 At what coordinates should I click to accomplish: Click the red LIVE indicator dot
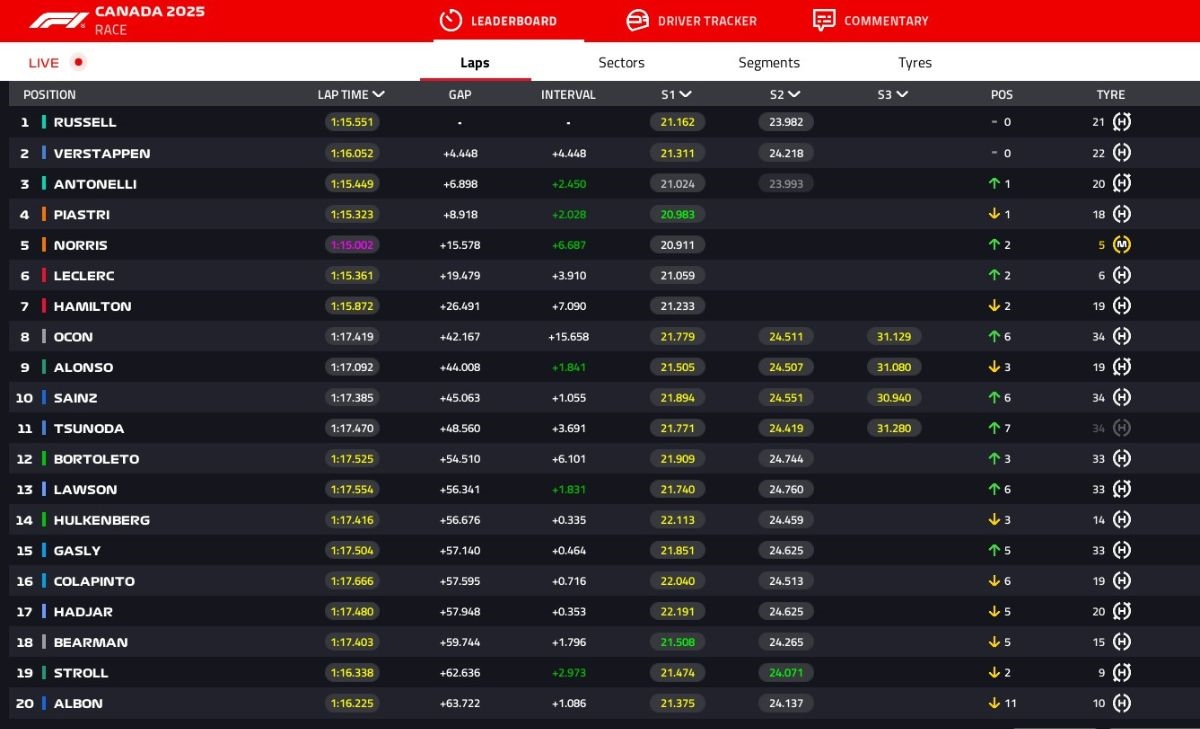tap(79, 62)
